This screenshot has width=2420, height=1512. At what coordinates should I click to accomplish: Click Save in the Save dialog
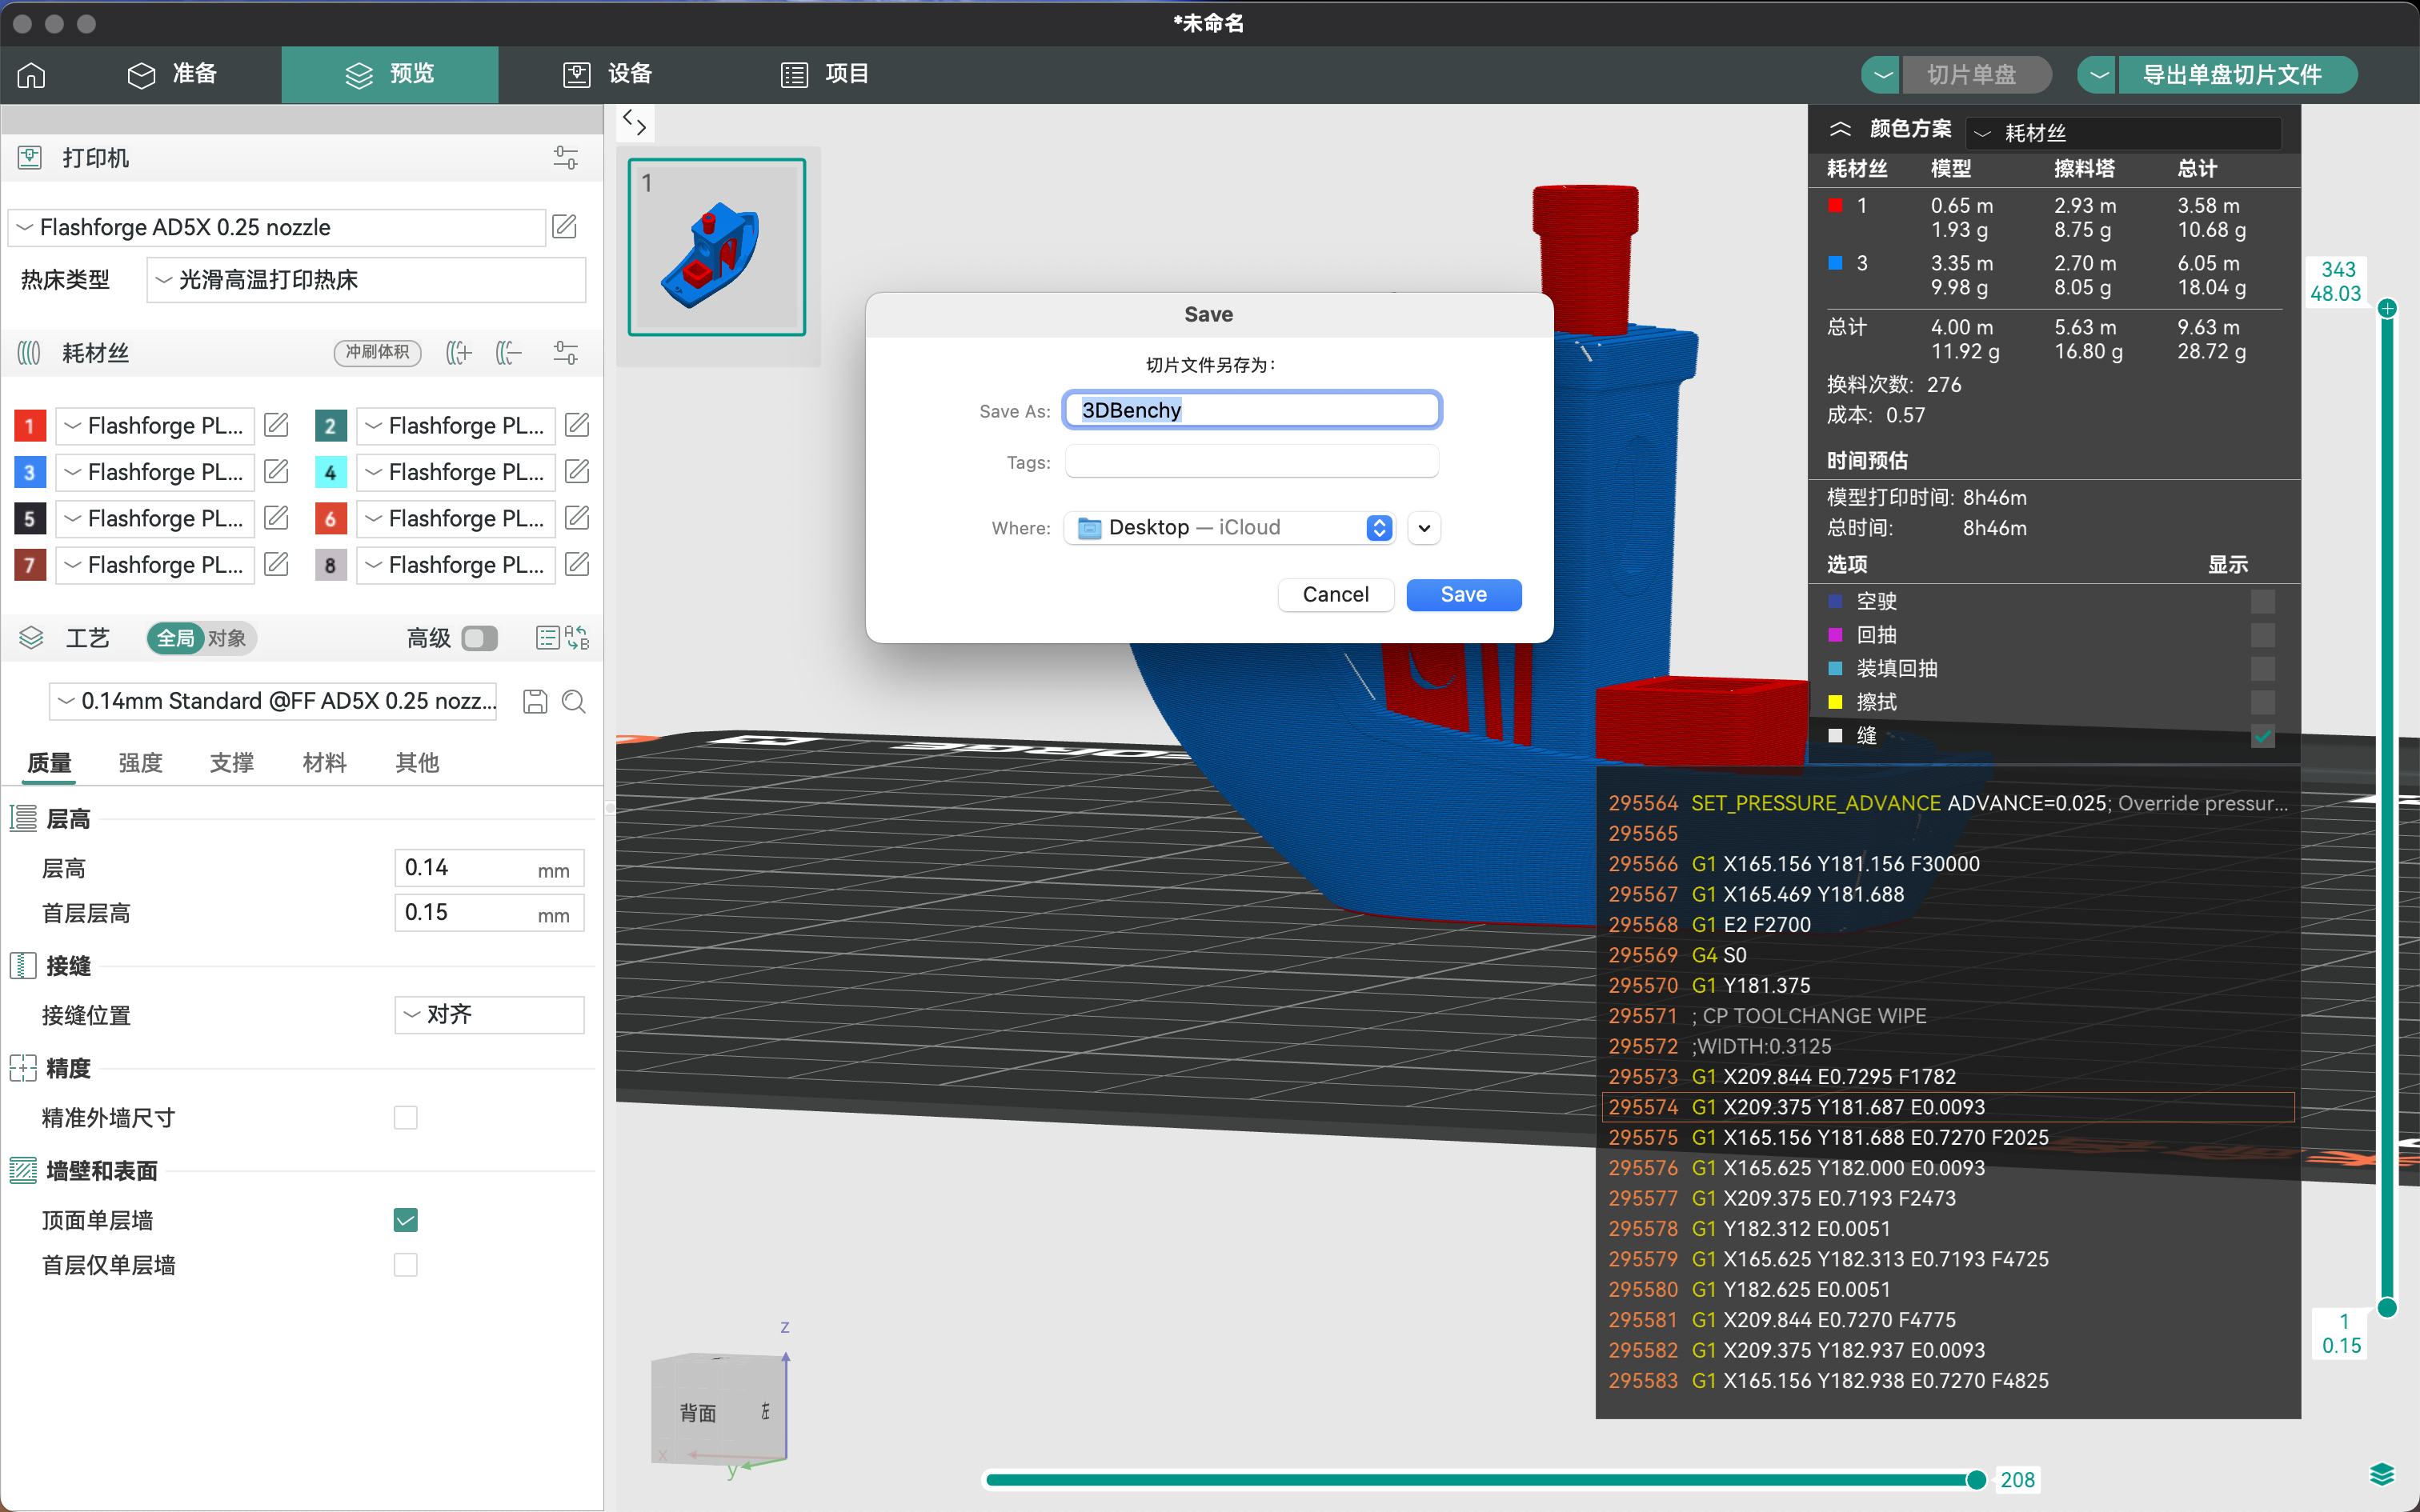[1463, 594]
